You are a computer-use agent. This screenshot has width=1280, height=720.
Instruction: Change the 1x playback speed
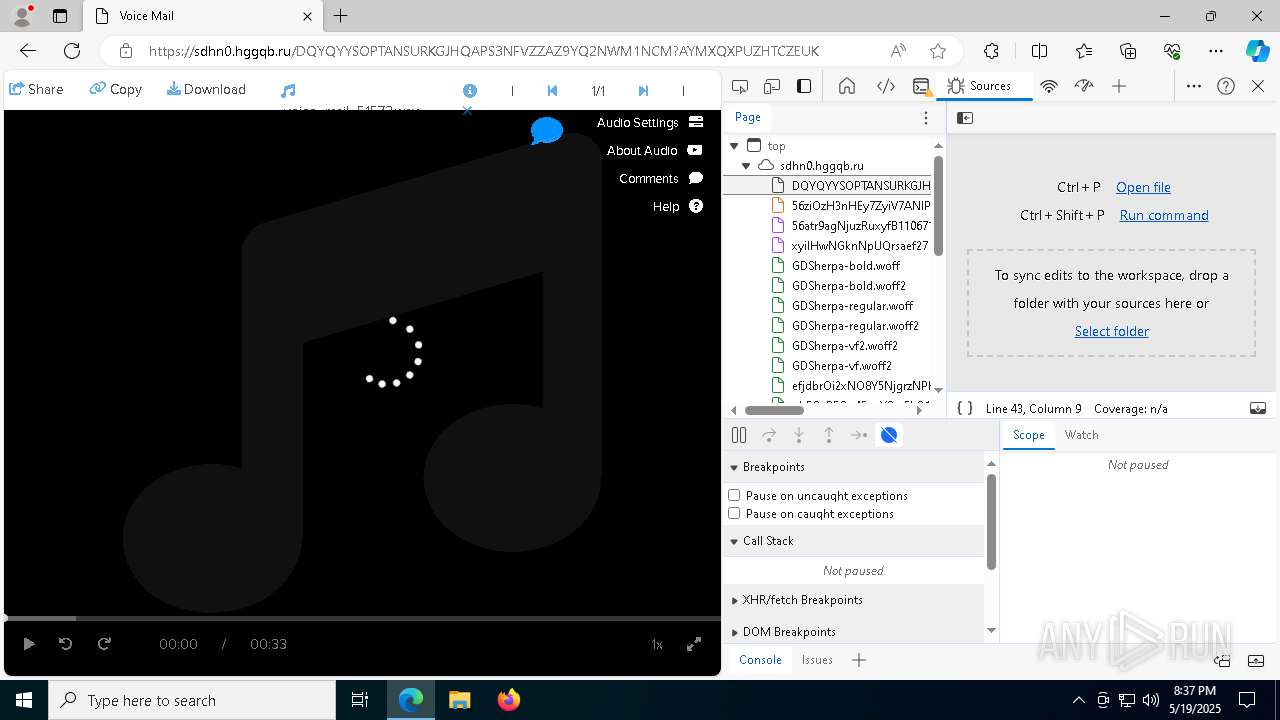point(657,645)
